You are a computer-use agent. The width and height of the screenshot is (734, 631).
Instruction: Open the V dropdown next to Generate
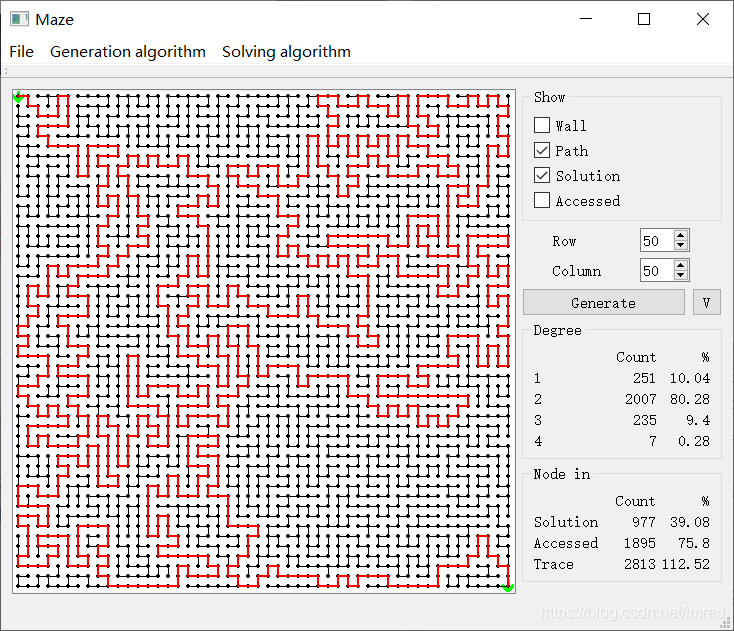(706, 302)
